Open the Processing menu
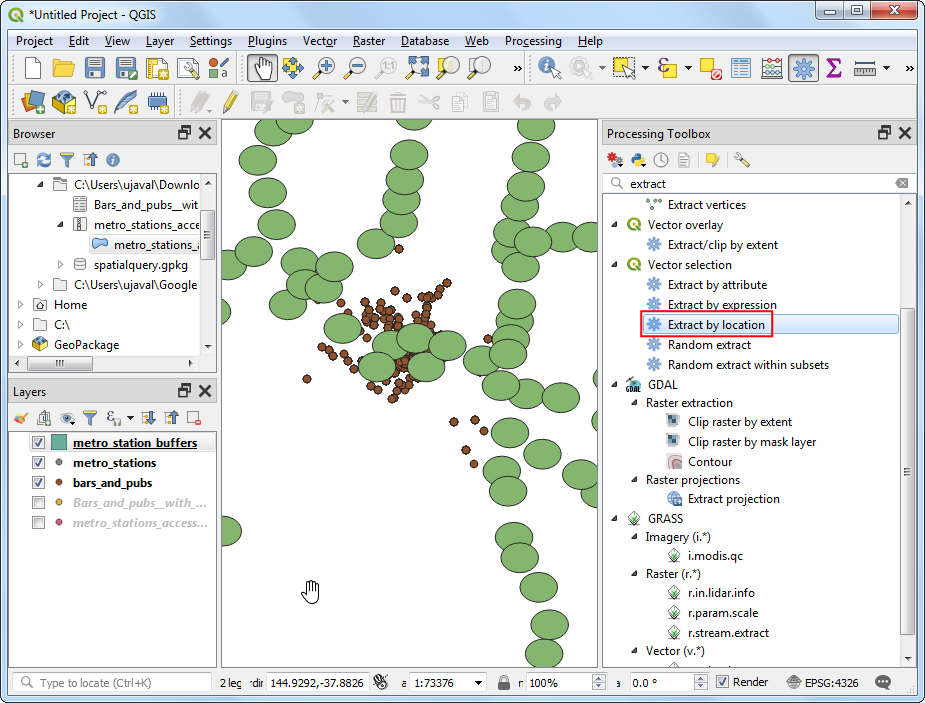Viewport: 925px width, 703px height. (532, 41)
